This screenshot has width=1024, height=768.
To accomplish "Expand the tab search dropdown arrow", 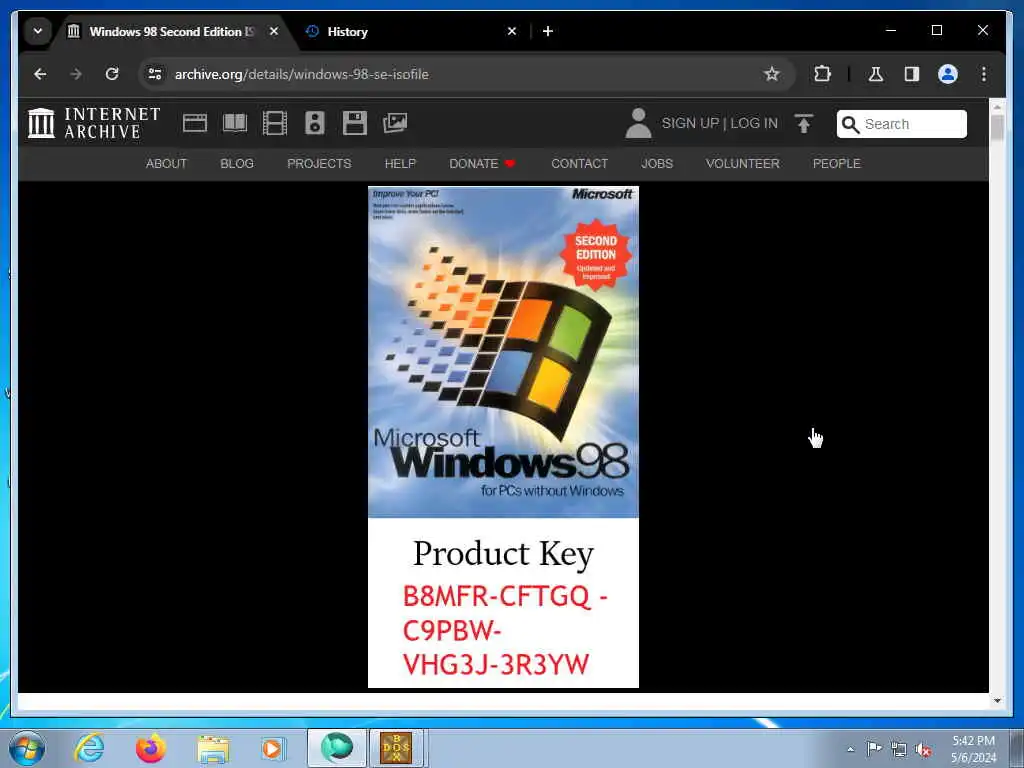I will (x=38, y=31).
